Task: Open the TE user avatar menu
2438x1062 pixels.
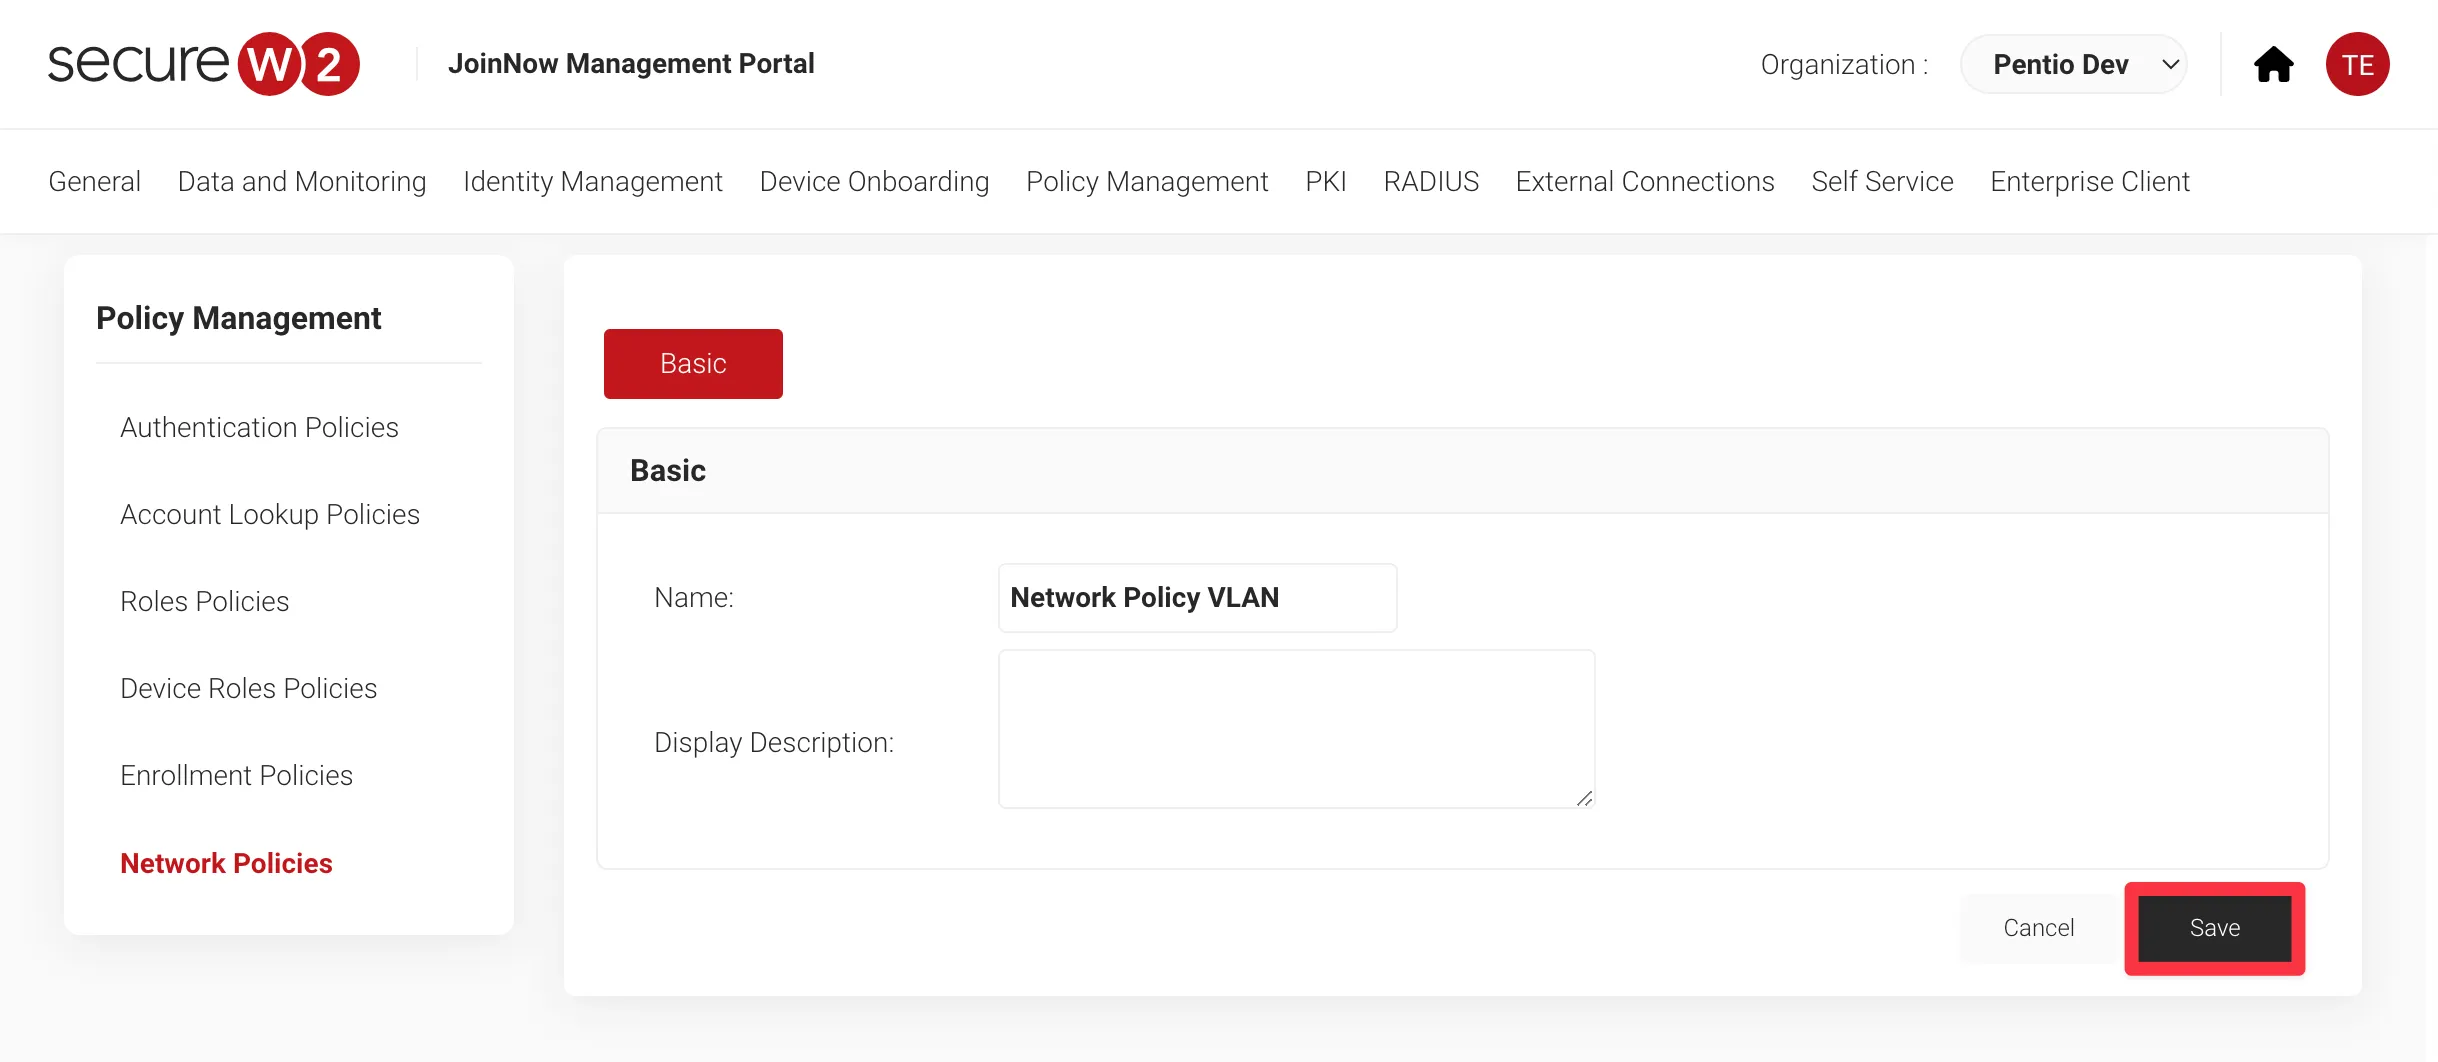Action: (2357, 65)
